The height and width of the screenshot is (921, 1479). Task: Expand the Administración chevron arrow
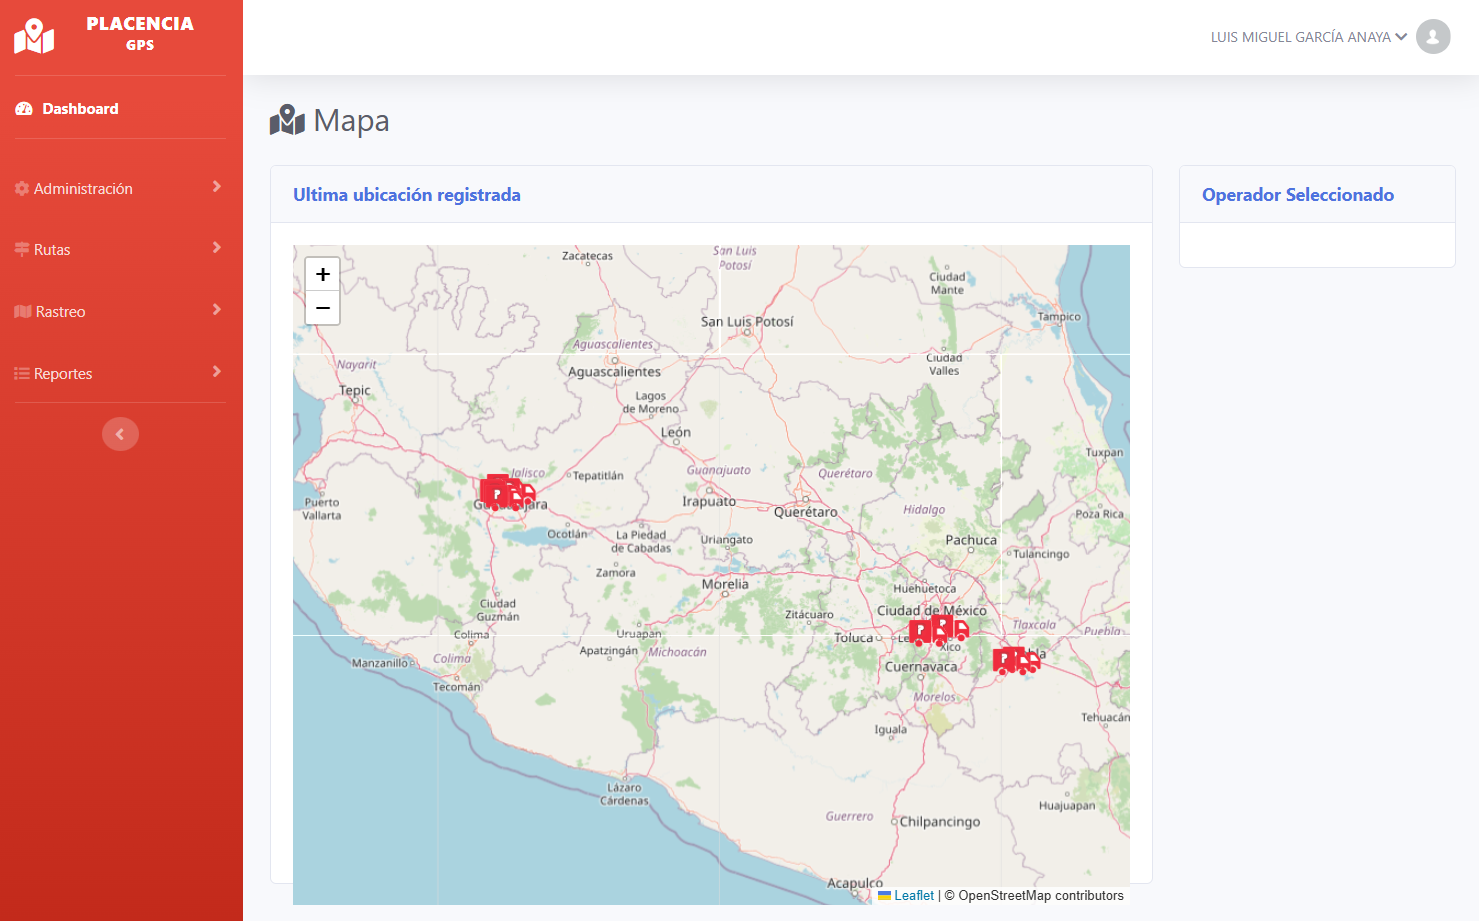217,187
